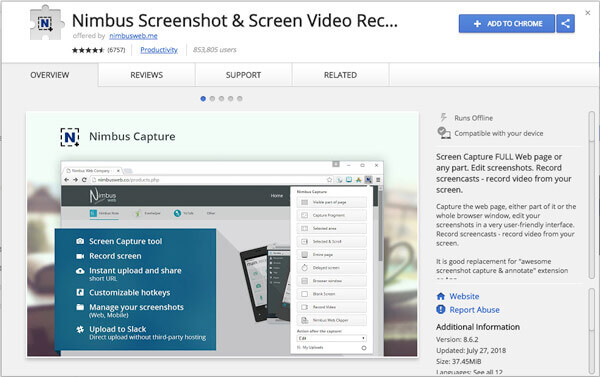Open the Support tab
The height and width of the screenshot is (377, 600).
click(x=243, y=75)
